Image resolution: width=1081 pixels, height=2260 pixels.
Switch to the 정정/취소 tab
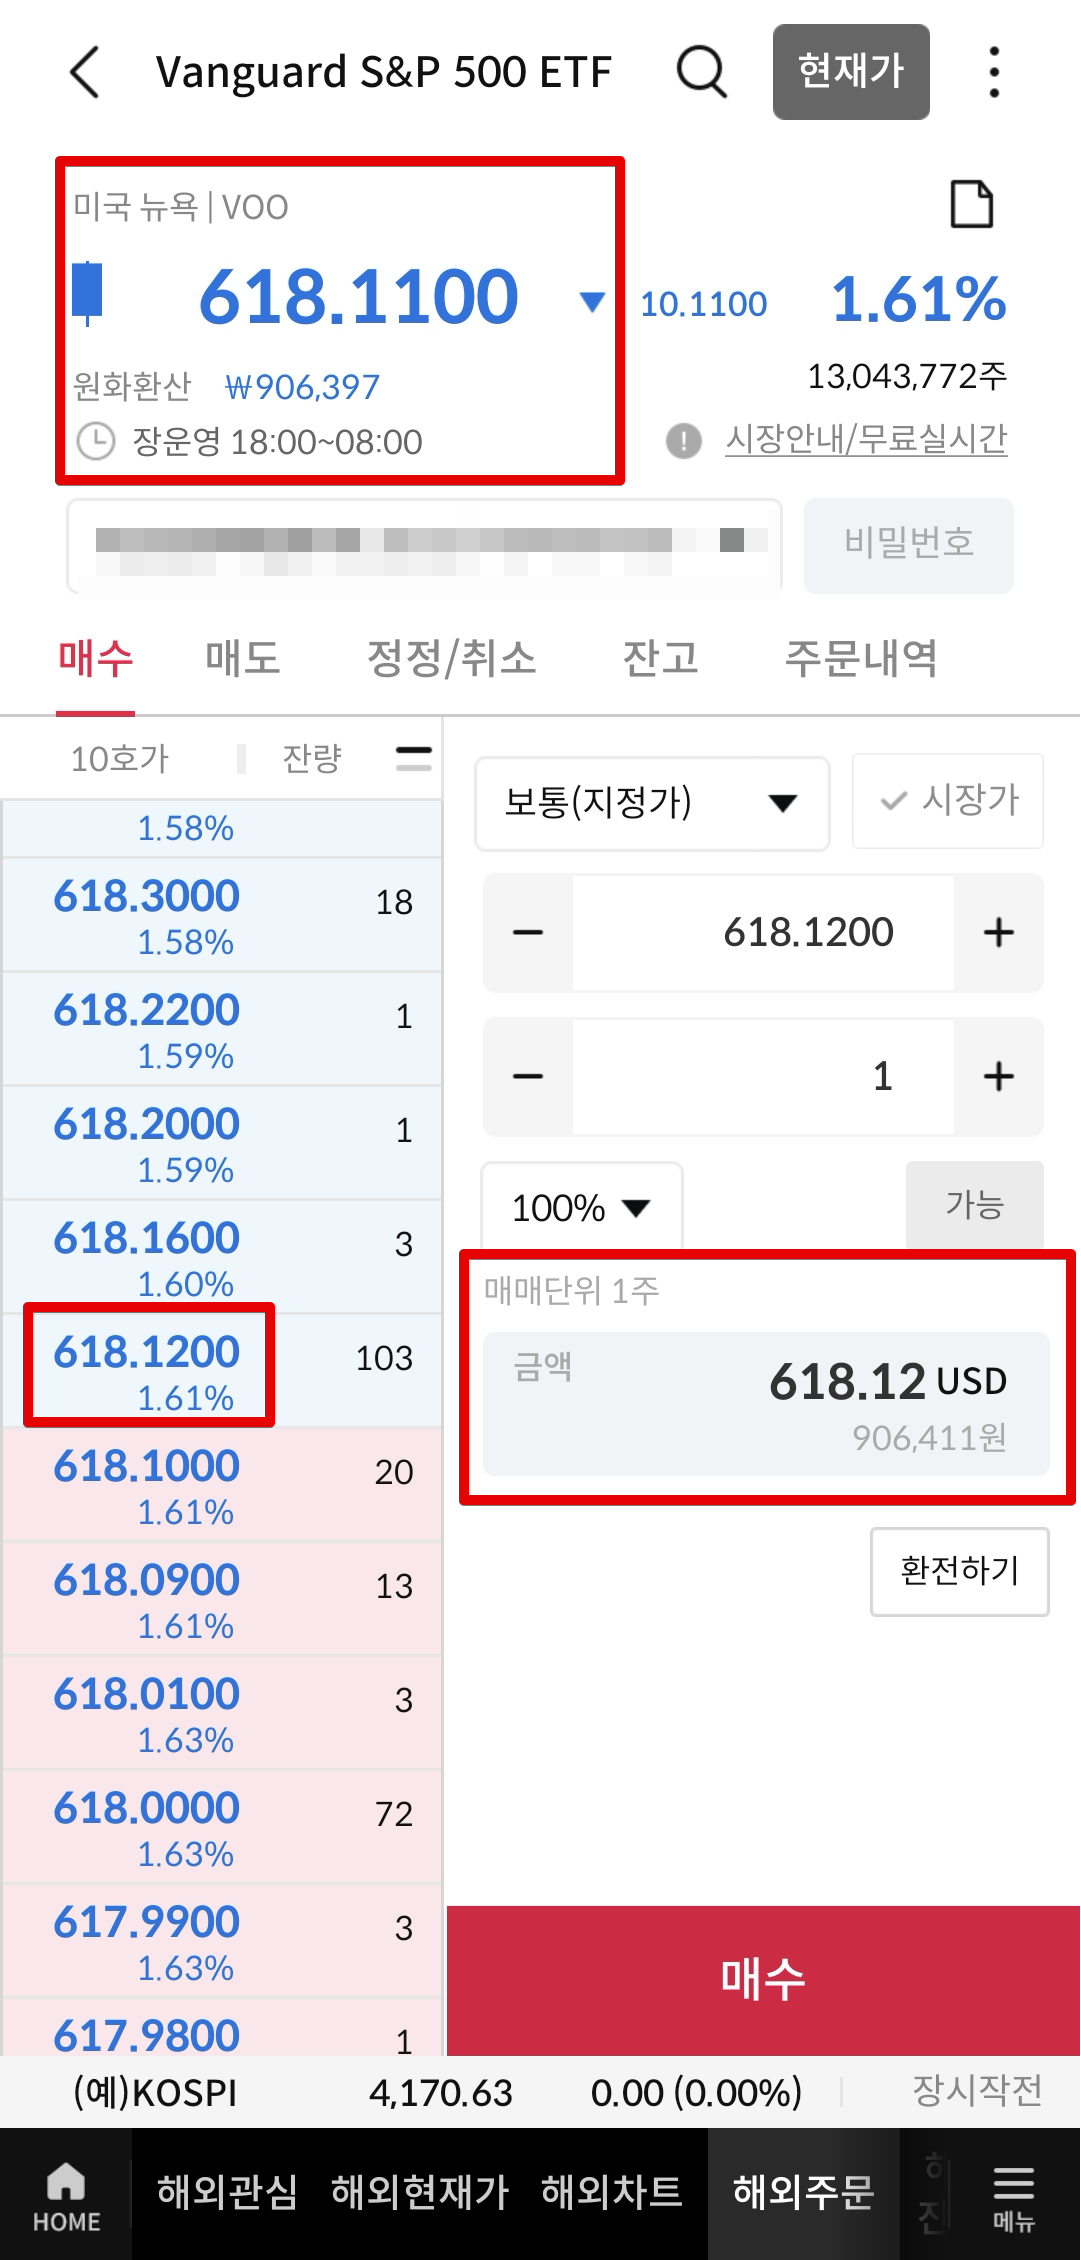[x=452, y=659]
